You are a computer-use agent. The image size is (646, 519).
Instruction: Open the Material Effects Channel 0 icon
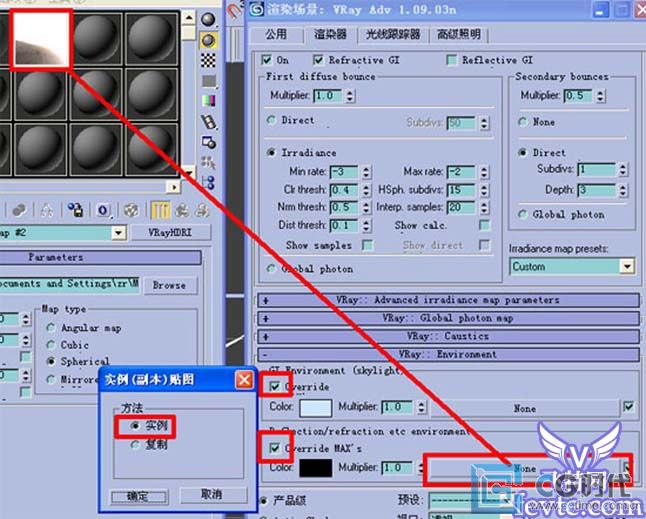pyautogui.click(x=103, y=210)
